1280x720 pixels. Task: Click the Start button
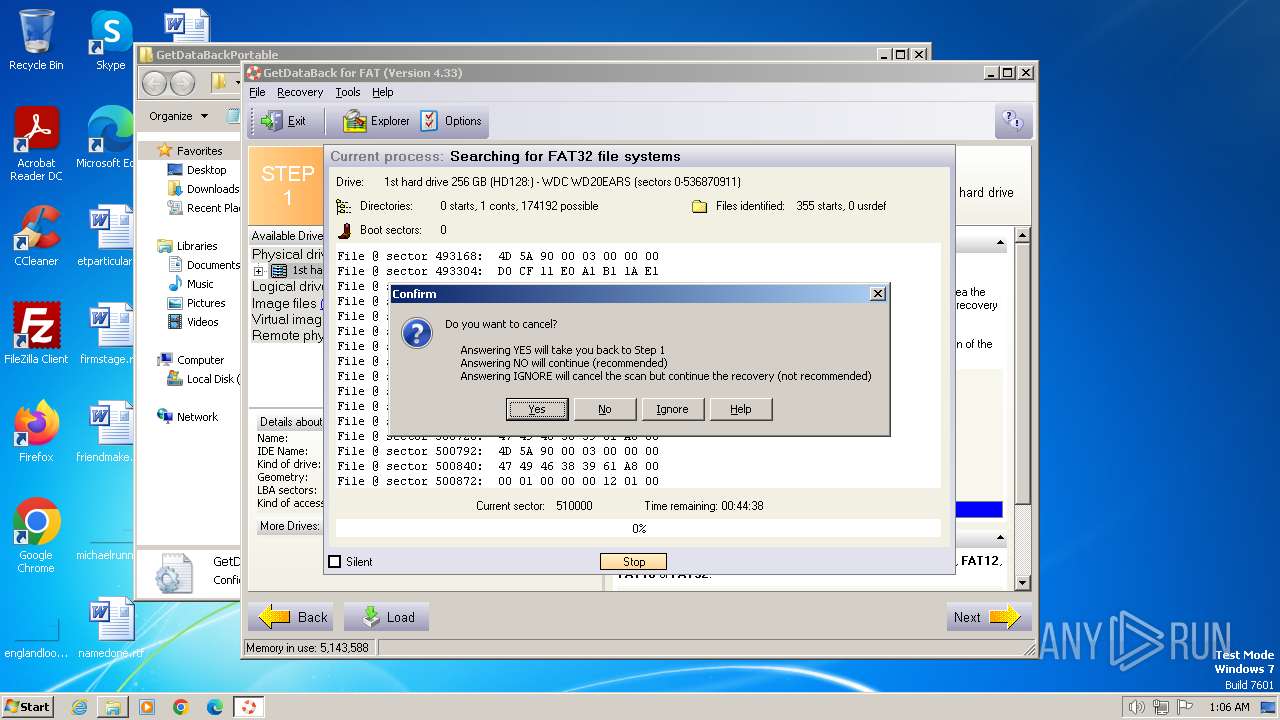tap(27, 707)
